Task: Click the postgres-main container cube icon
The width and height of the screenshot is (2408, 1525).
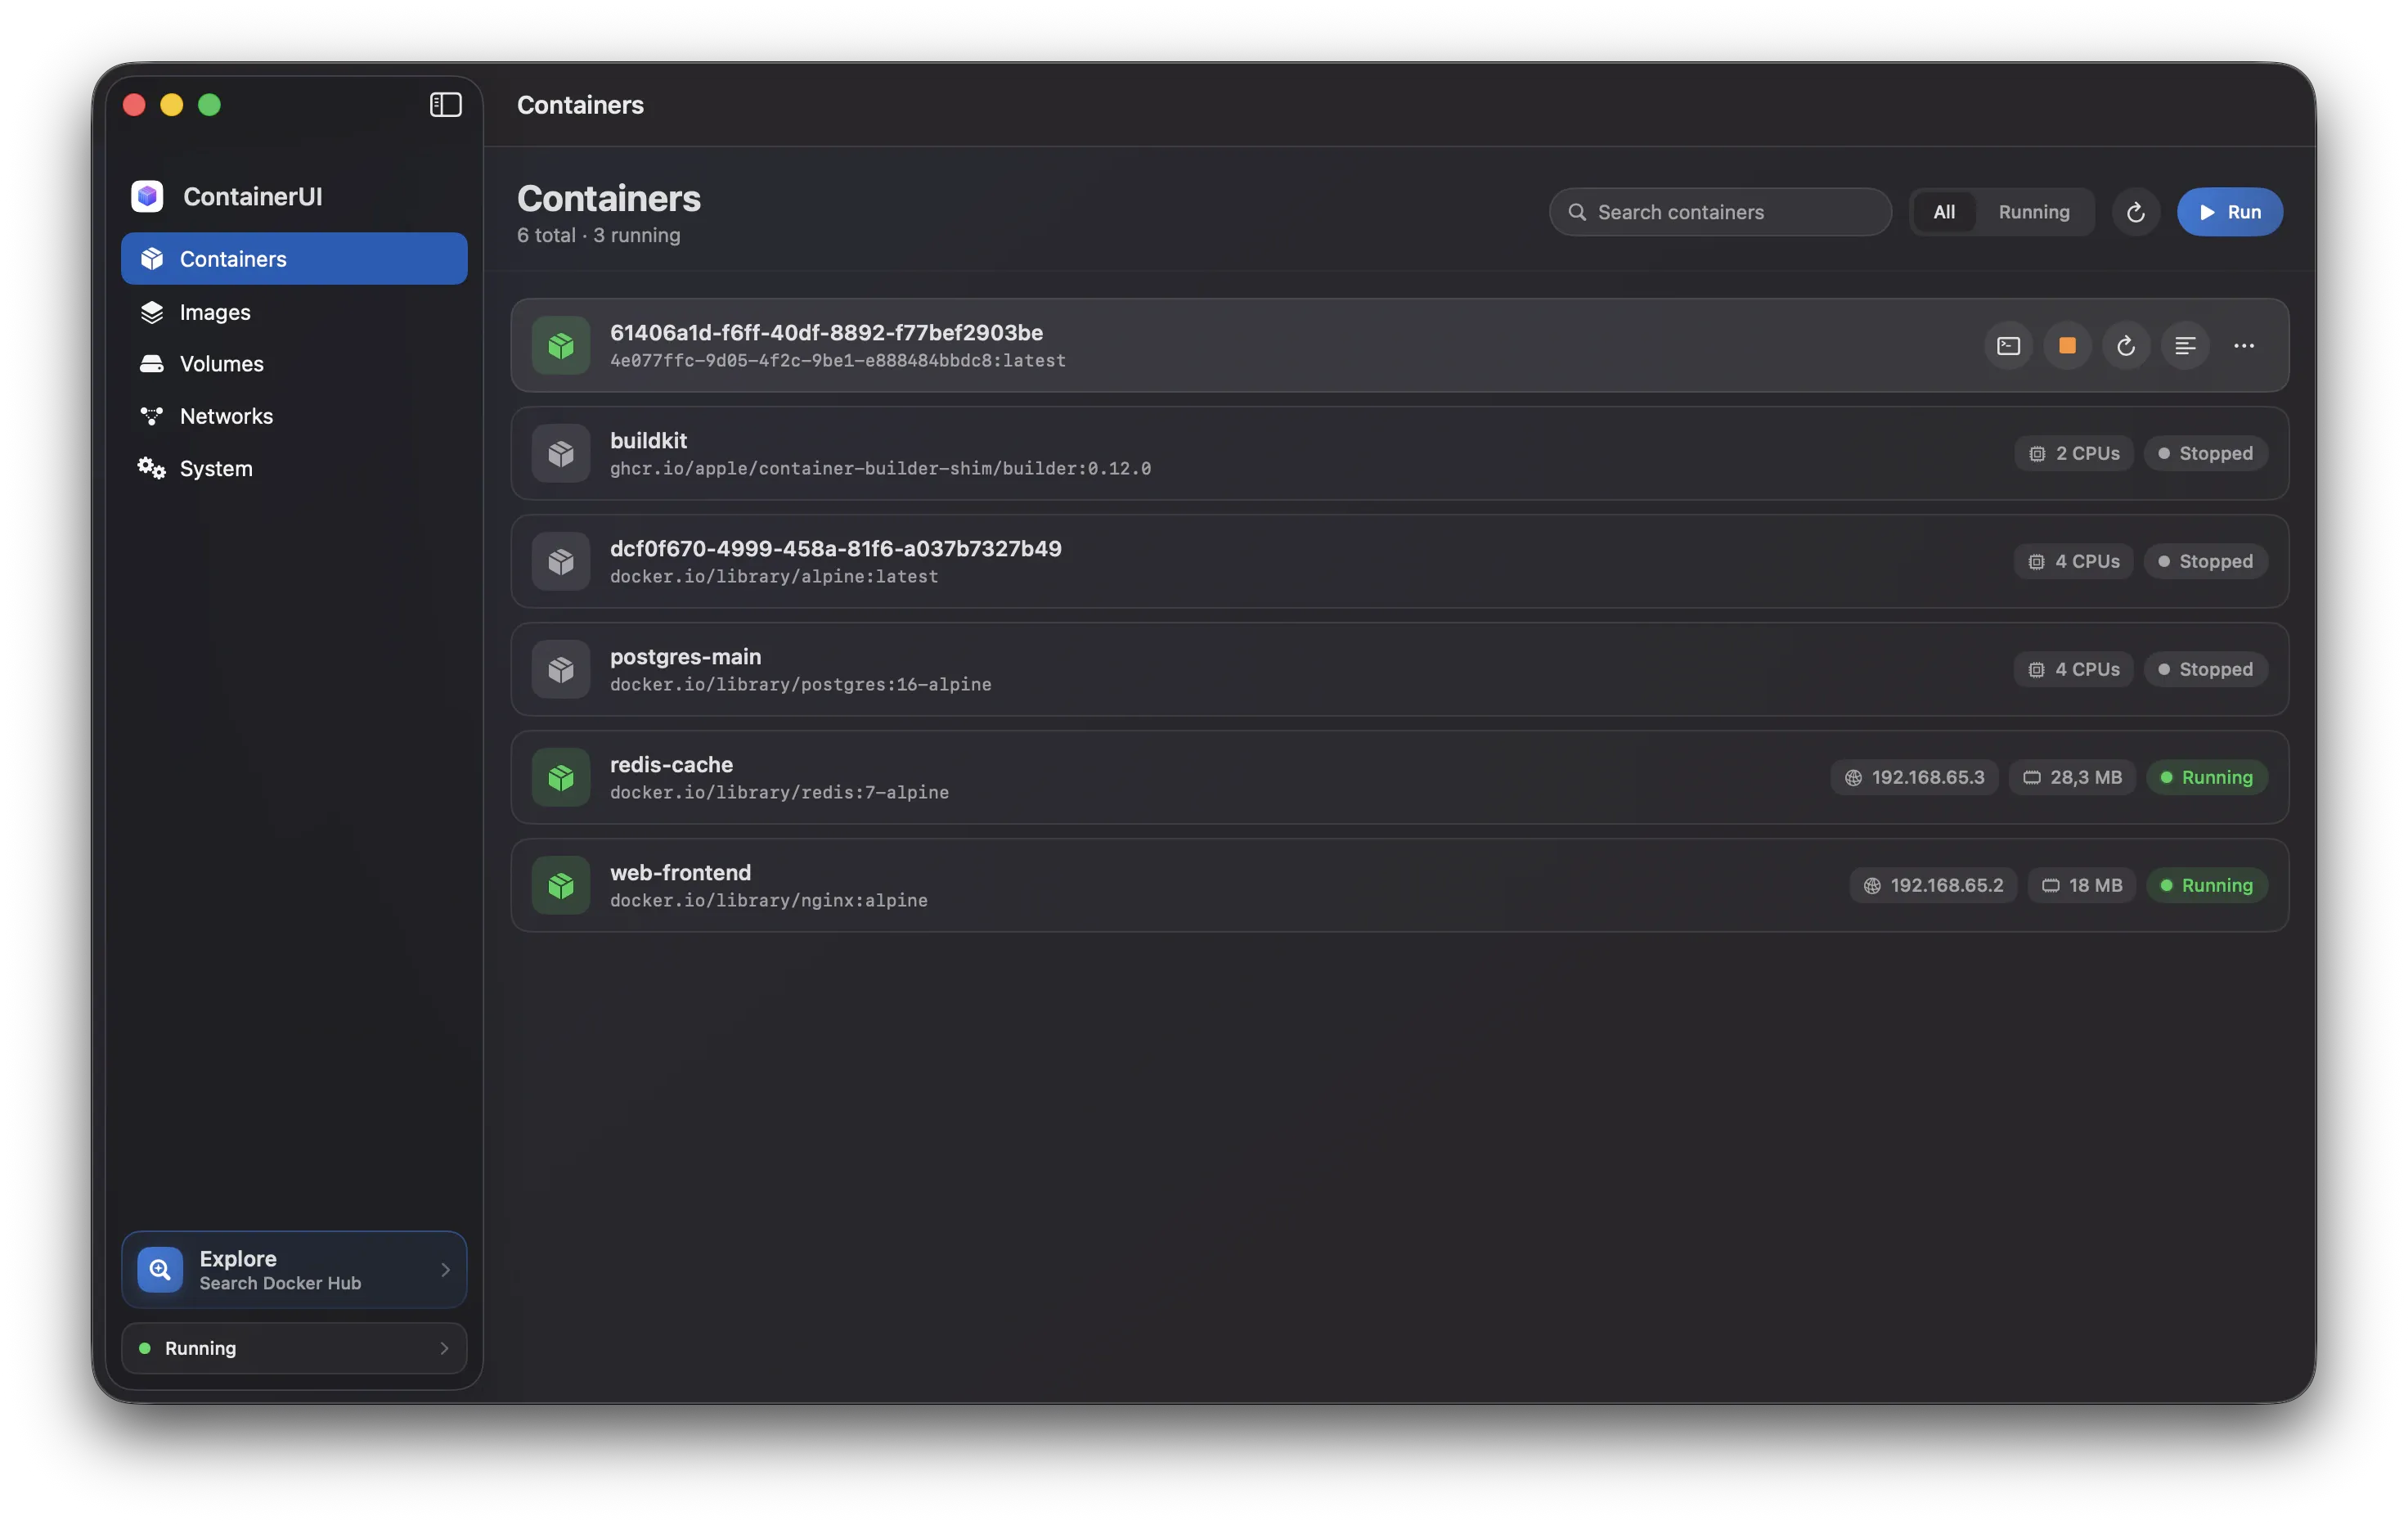Action: pos(561,670)
